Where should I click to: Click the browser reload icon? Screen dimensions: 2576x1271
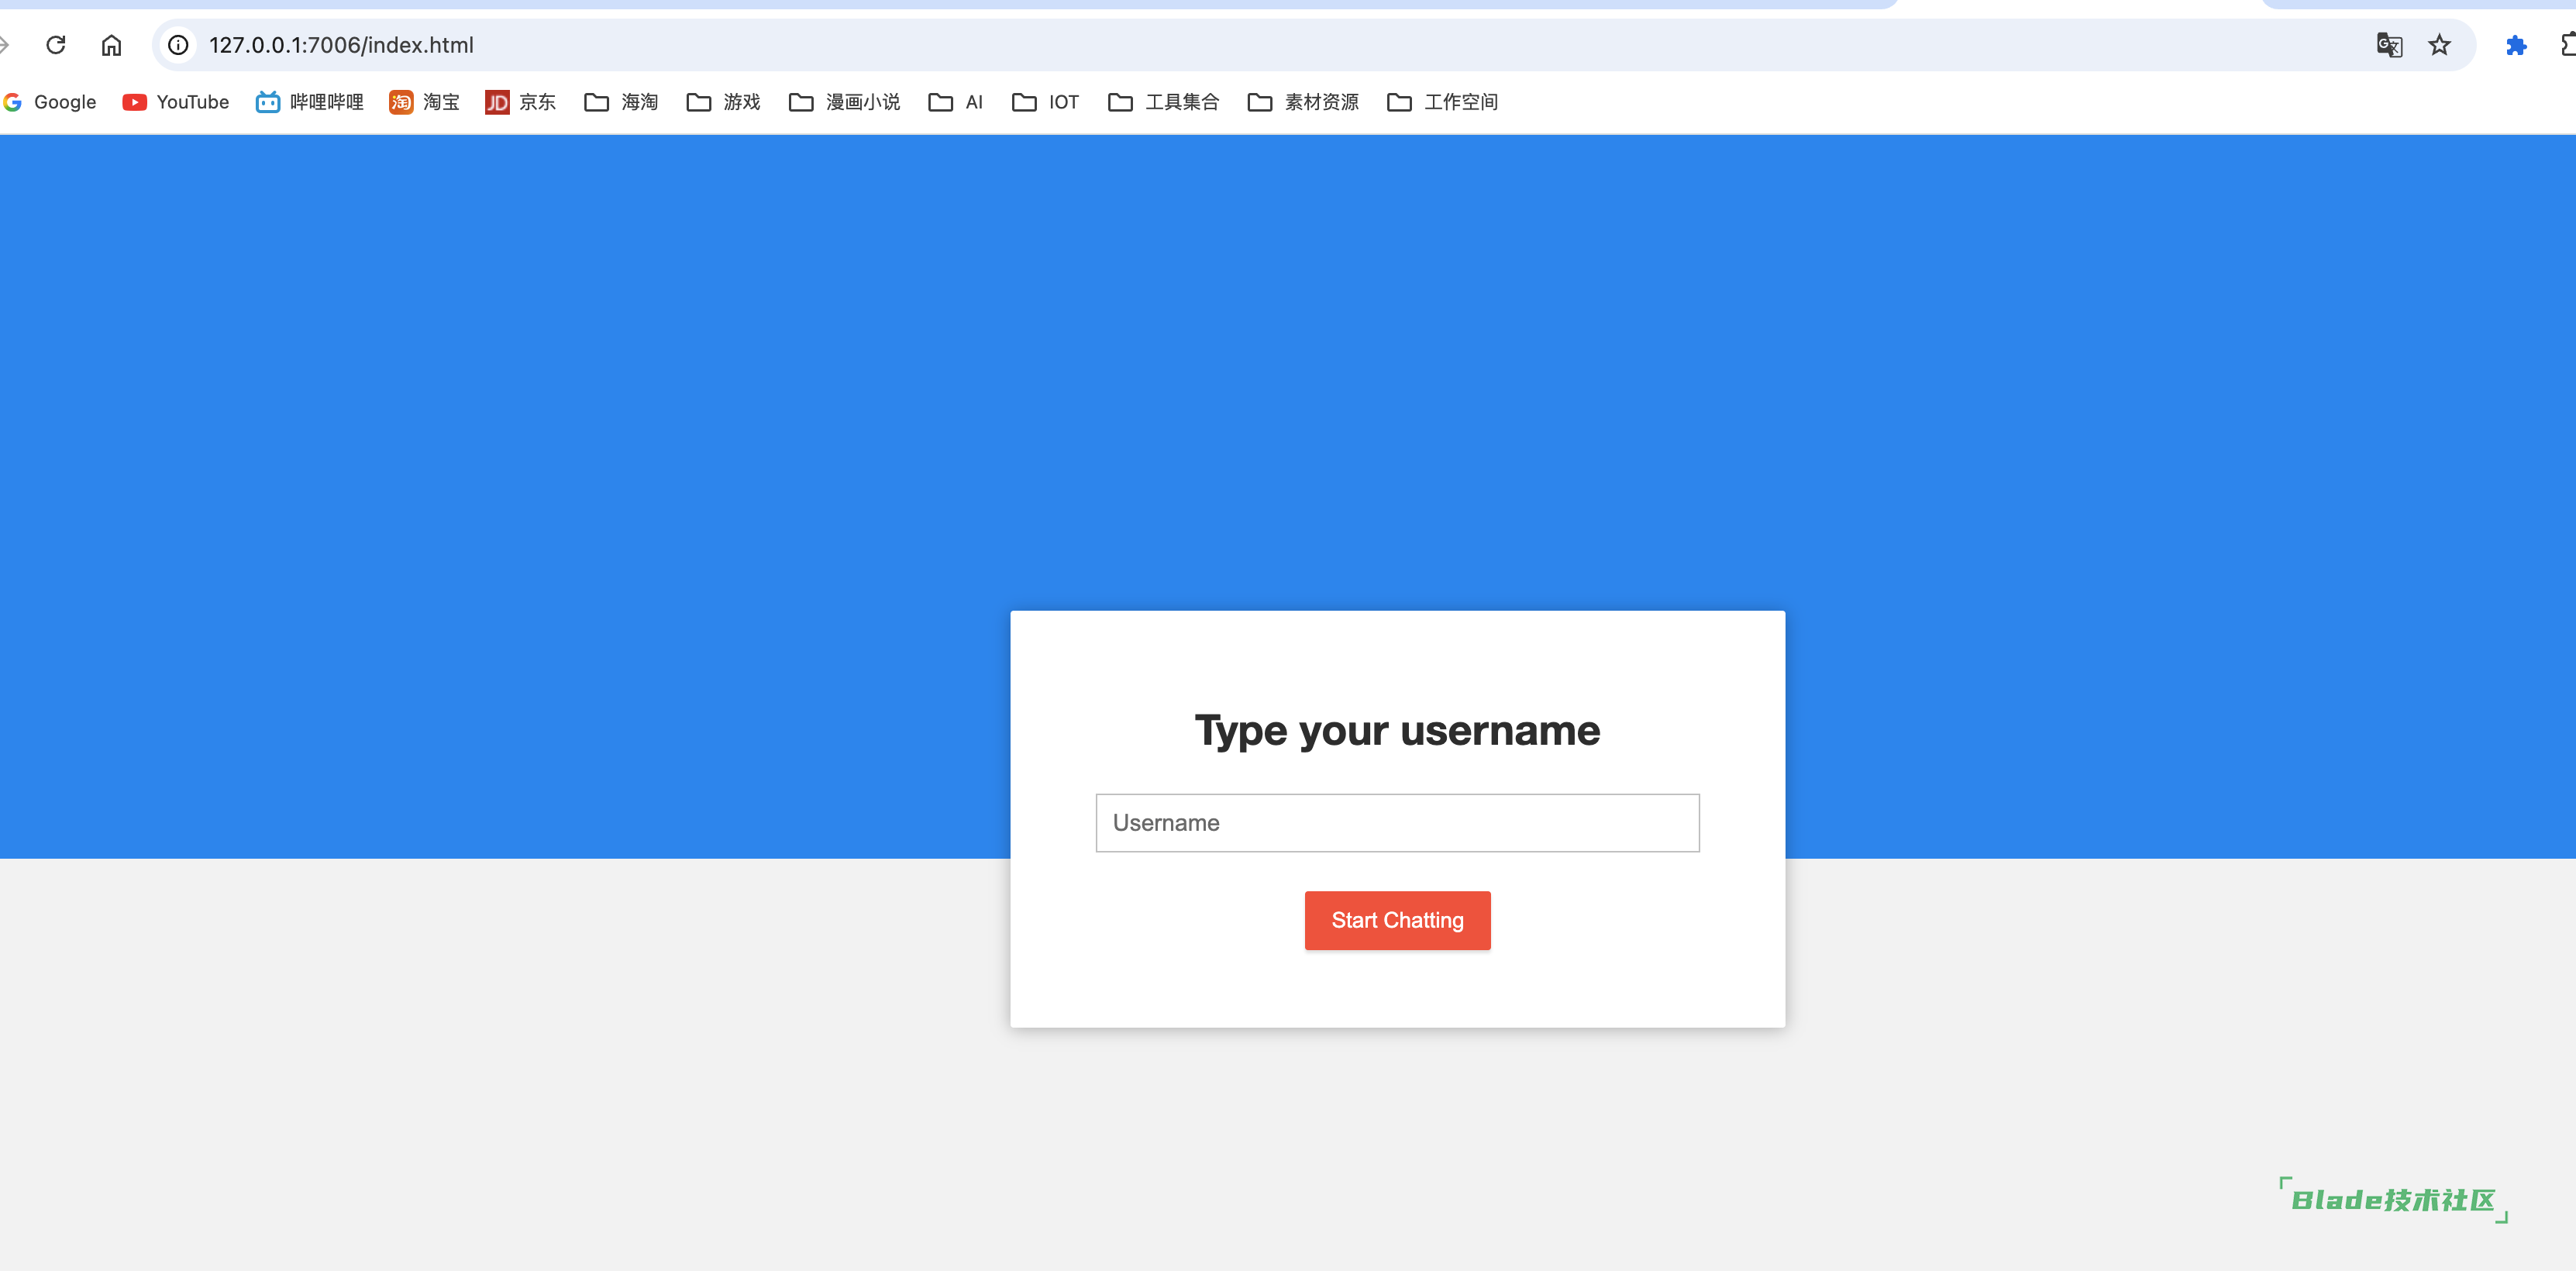coord(56,45)
